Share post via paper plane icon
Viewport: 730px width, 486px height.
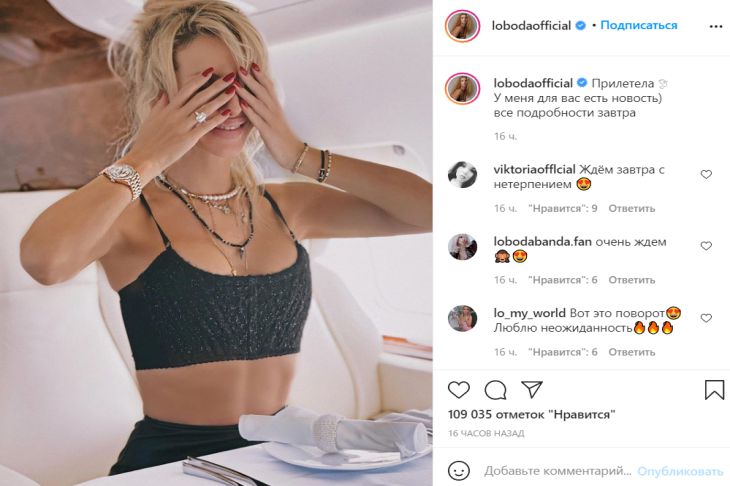click(532, 389)
